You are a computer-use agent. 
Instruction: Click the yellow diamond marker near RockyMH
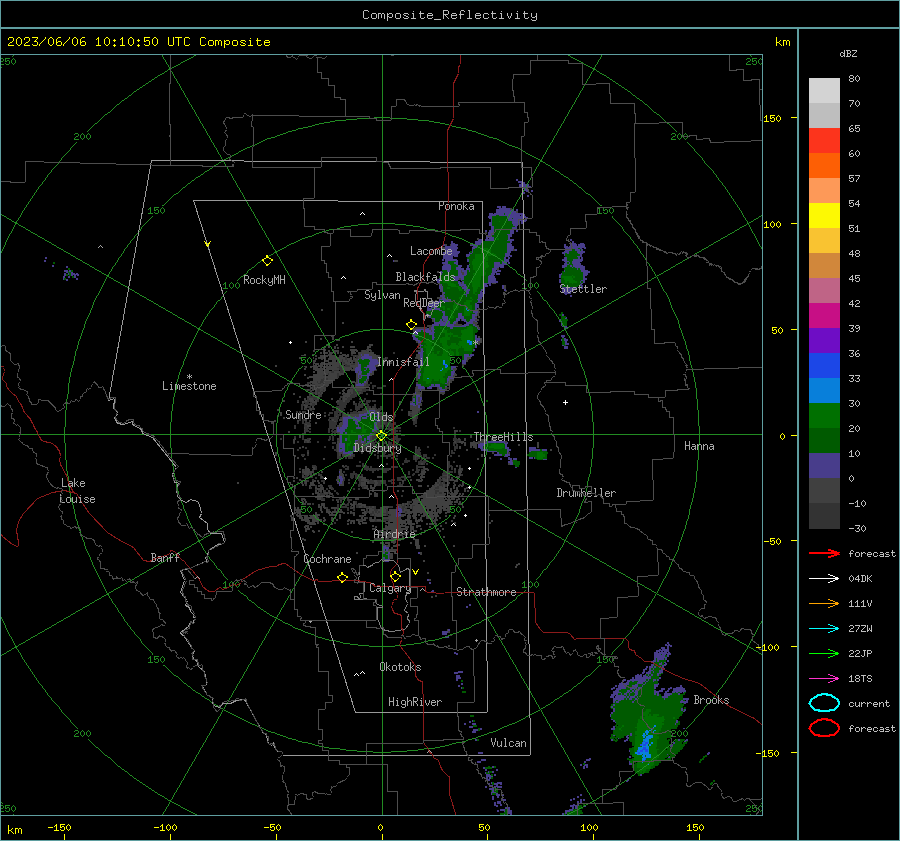click(x=267, y=261)
